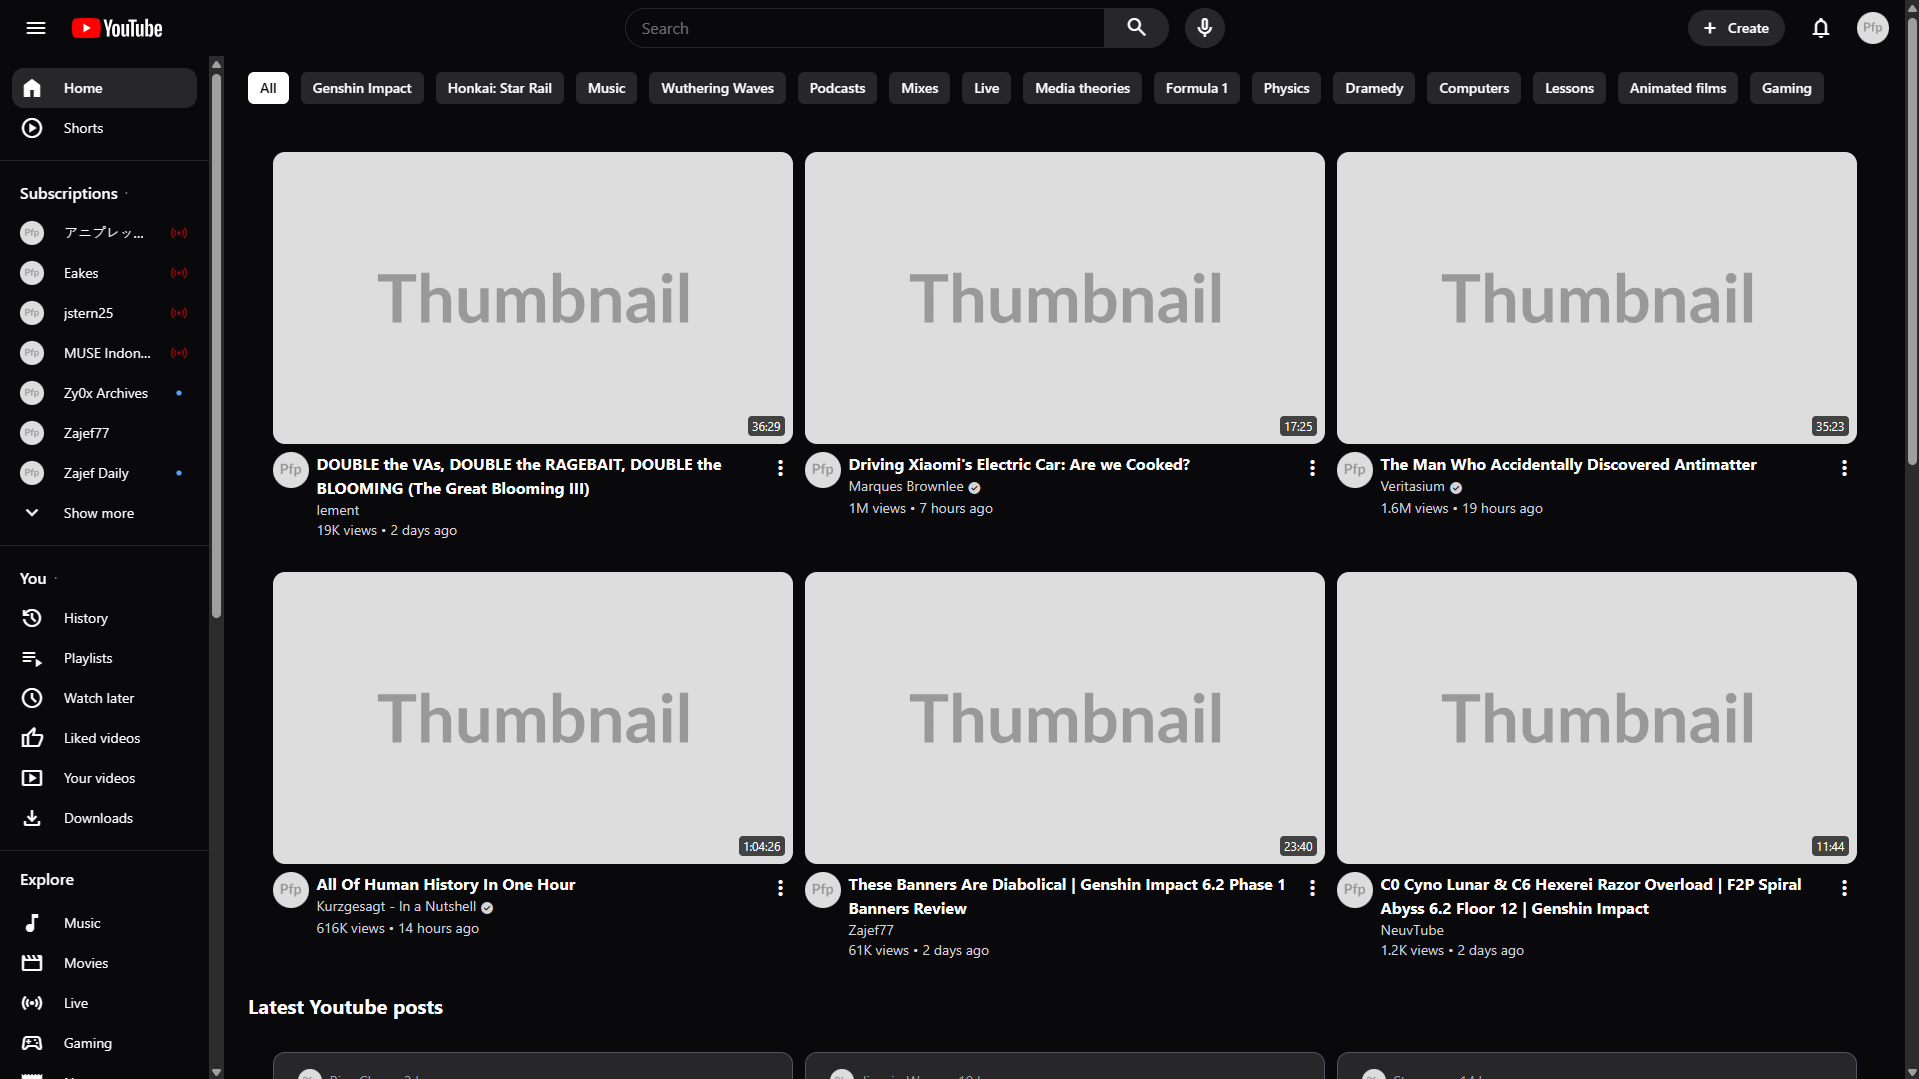The height and width of the screenshot is (1079, 1919).
Task: Open Music under Explore
Action: coord(104,923)
